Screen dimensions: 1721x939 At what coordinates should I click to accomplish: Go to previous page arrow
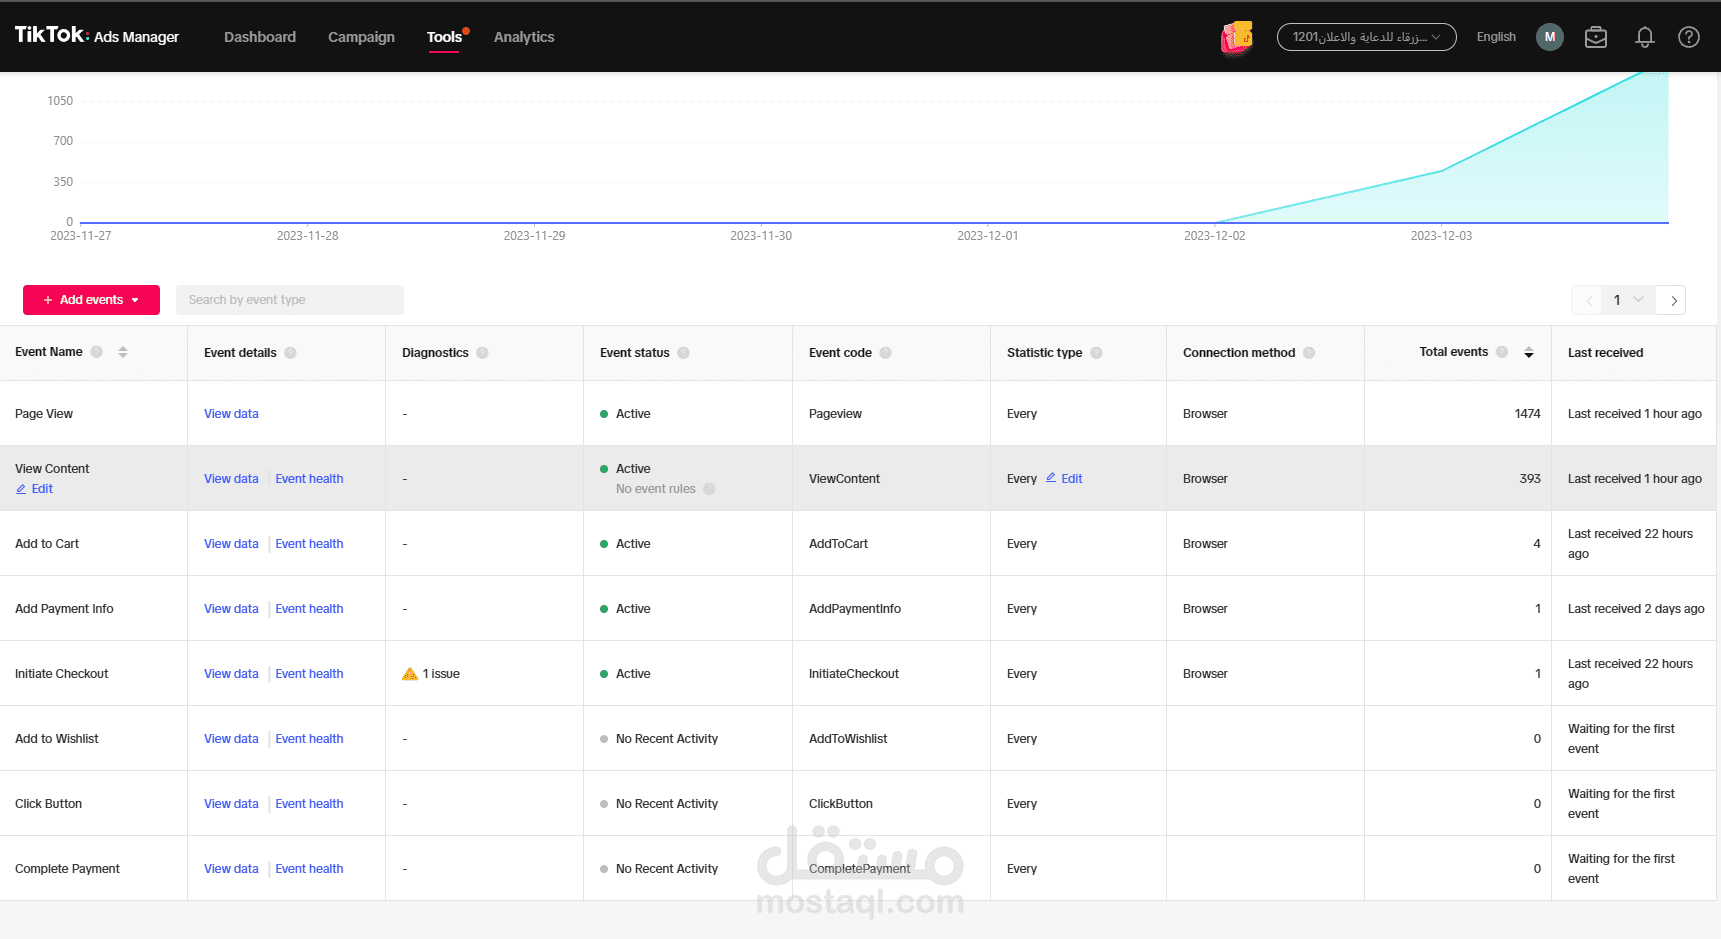click(x=1588, y=300)
